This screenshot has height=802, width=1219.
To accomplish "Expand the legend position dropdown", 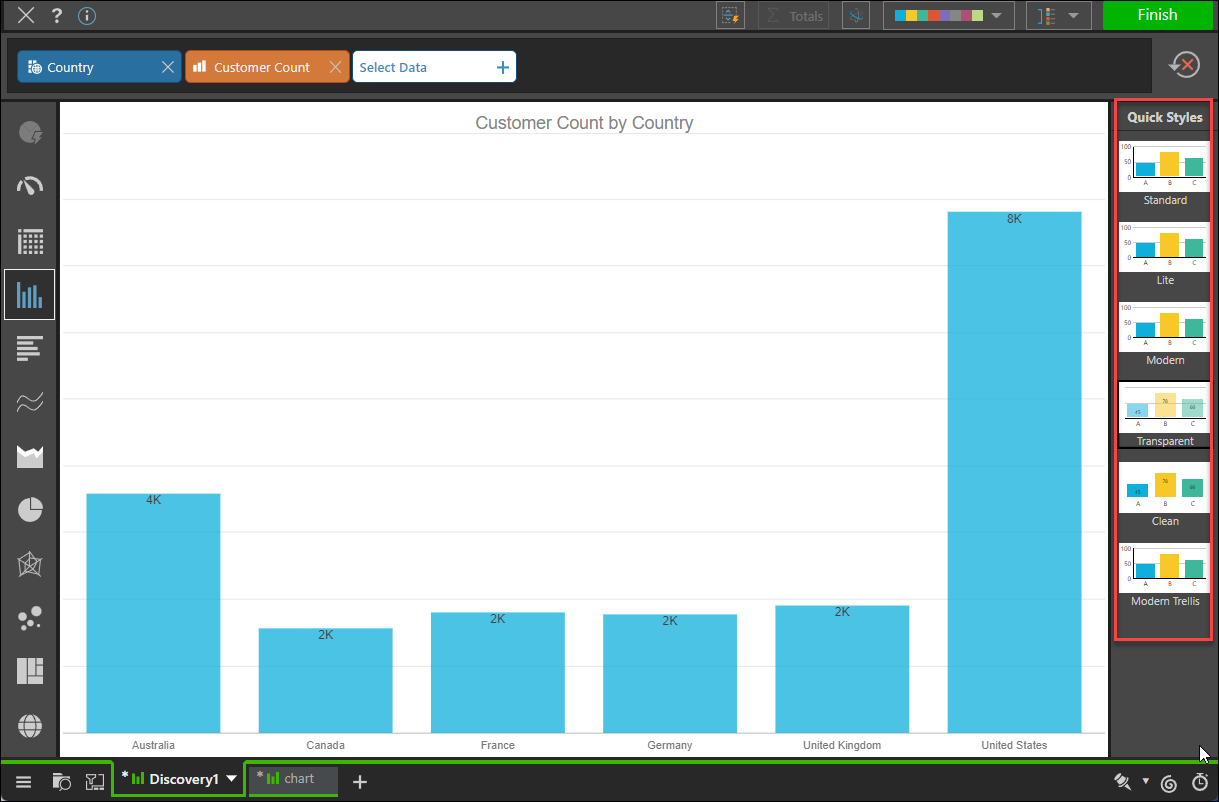I will click(1058, 16).
